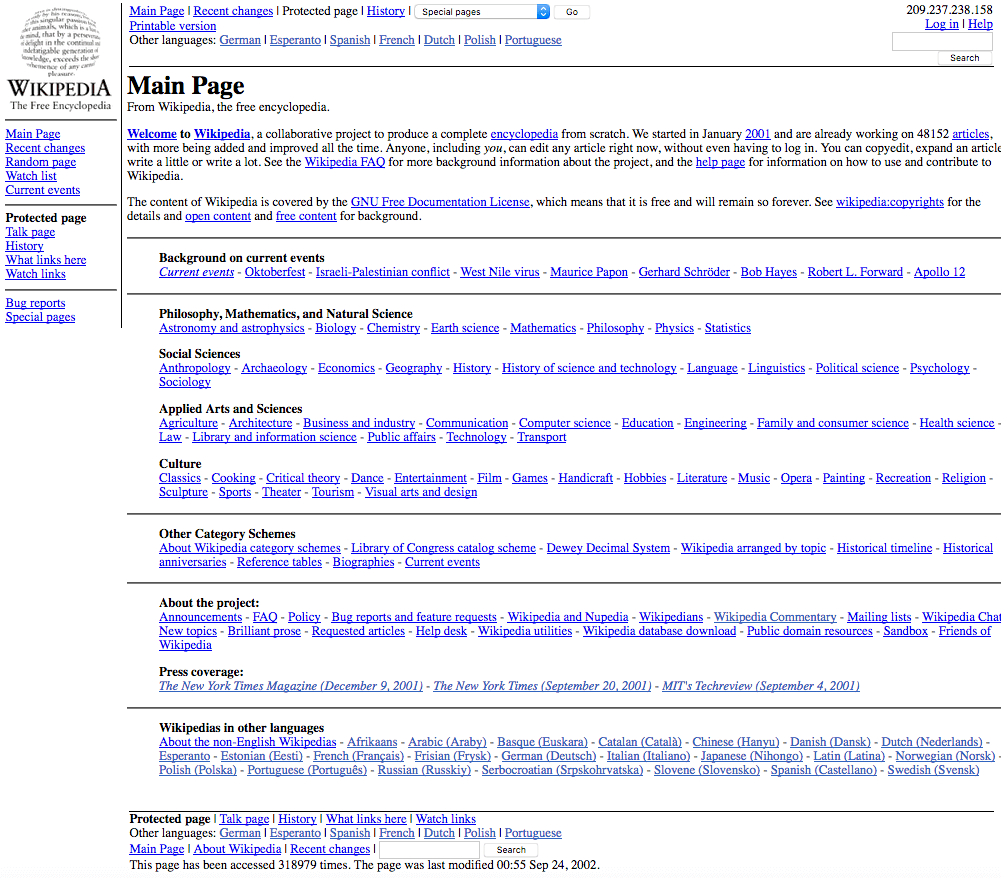Image resolution: width=1001 pixels, height=878 pixels.
Task: Select the Computer science topic link
Action: pos(565,423)
